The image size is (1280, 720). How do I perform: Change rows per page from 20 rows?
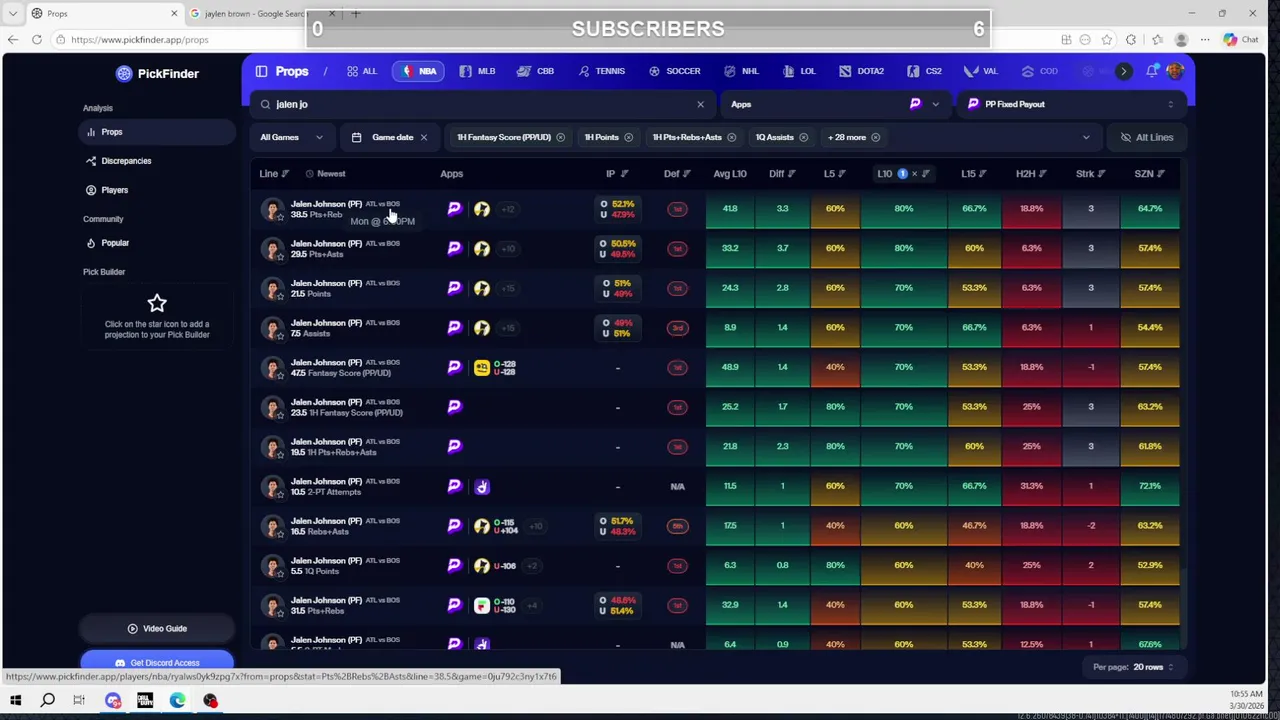(x=1153, y=667)
